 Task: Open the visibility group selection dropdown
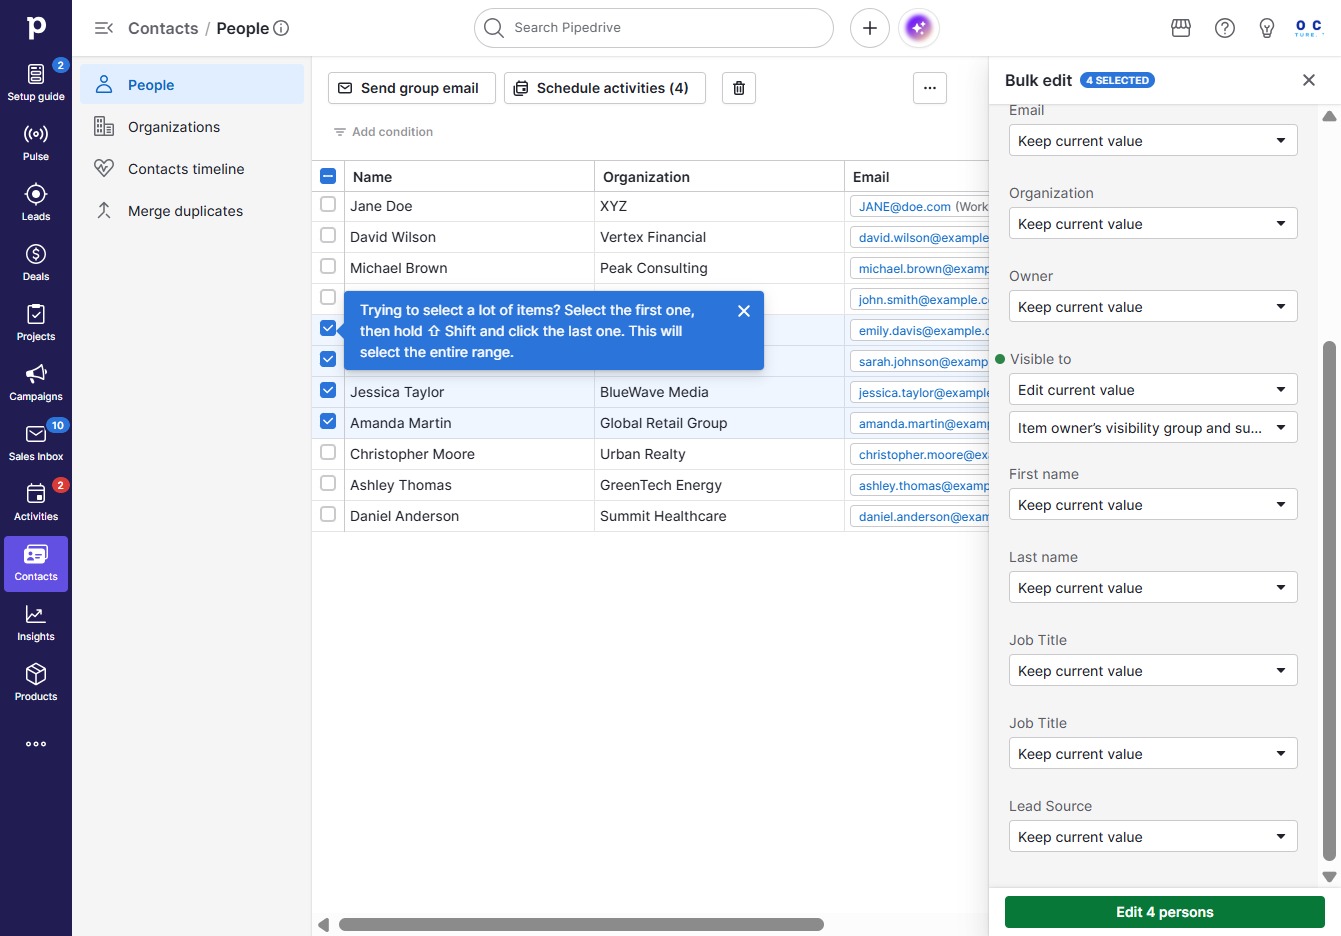(x=1153, y=428)
